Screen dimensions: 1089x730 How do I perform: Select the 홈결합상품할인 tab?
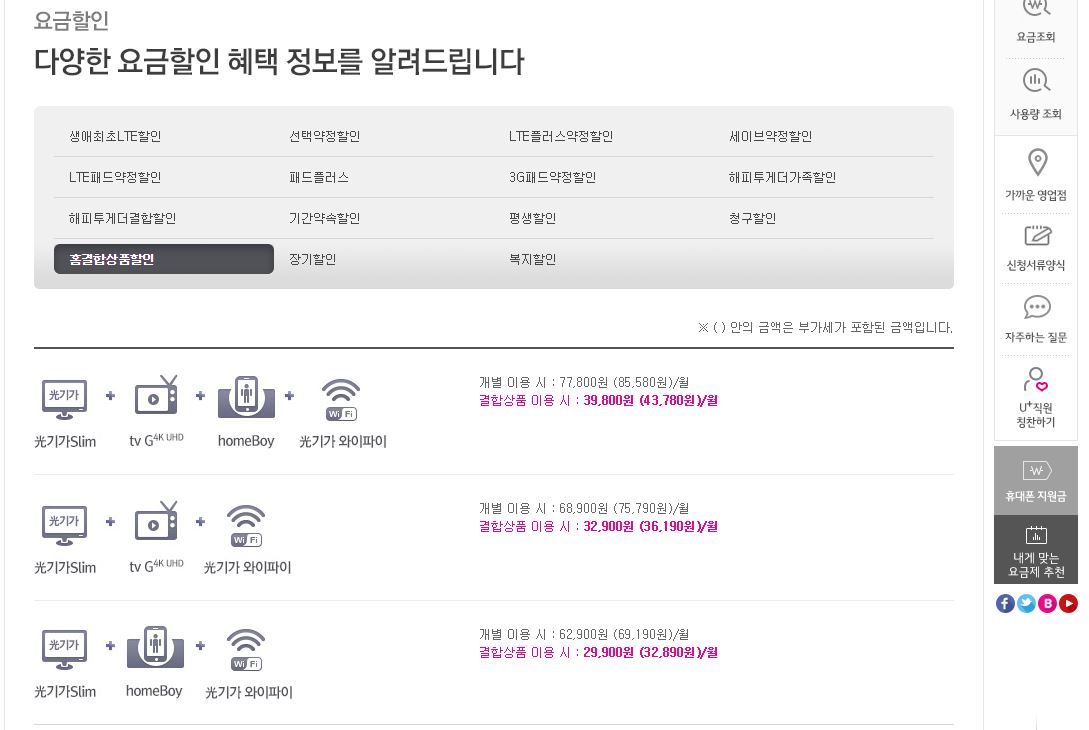point(163,259)
